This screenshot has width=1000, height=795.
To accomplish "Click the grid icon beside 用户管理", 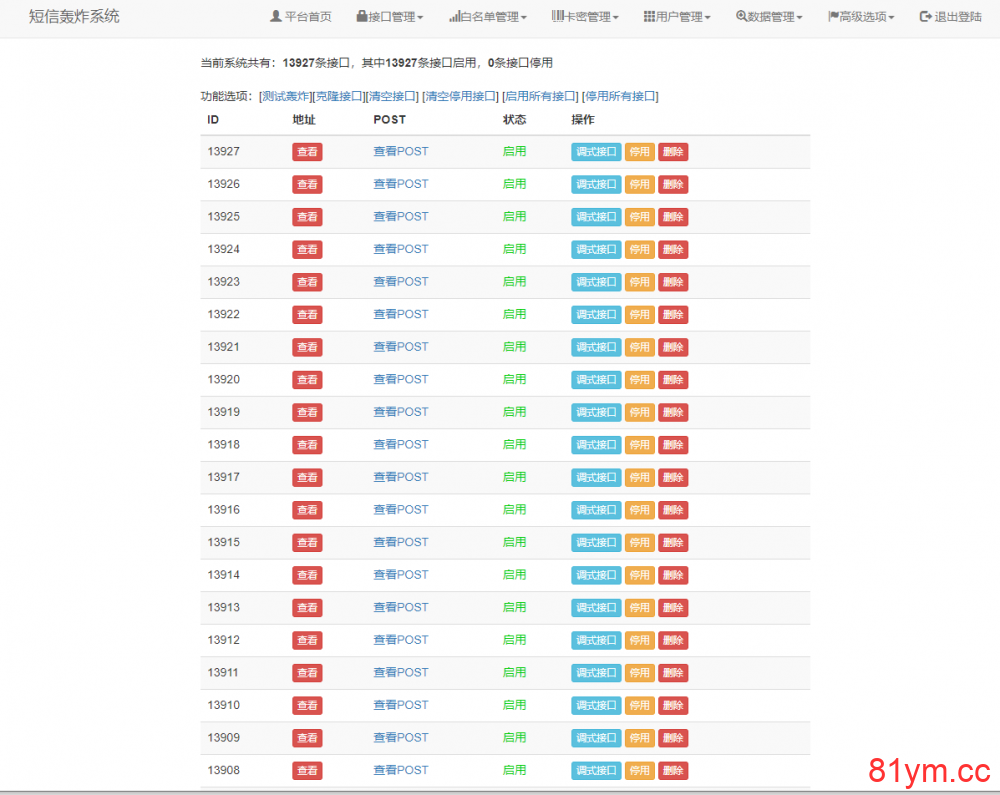I will (x=649, y=17).
